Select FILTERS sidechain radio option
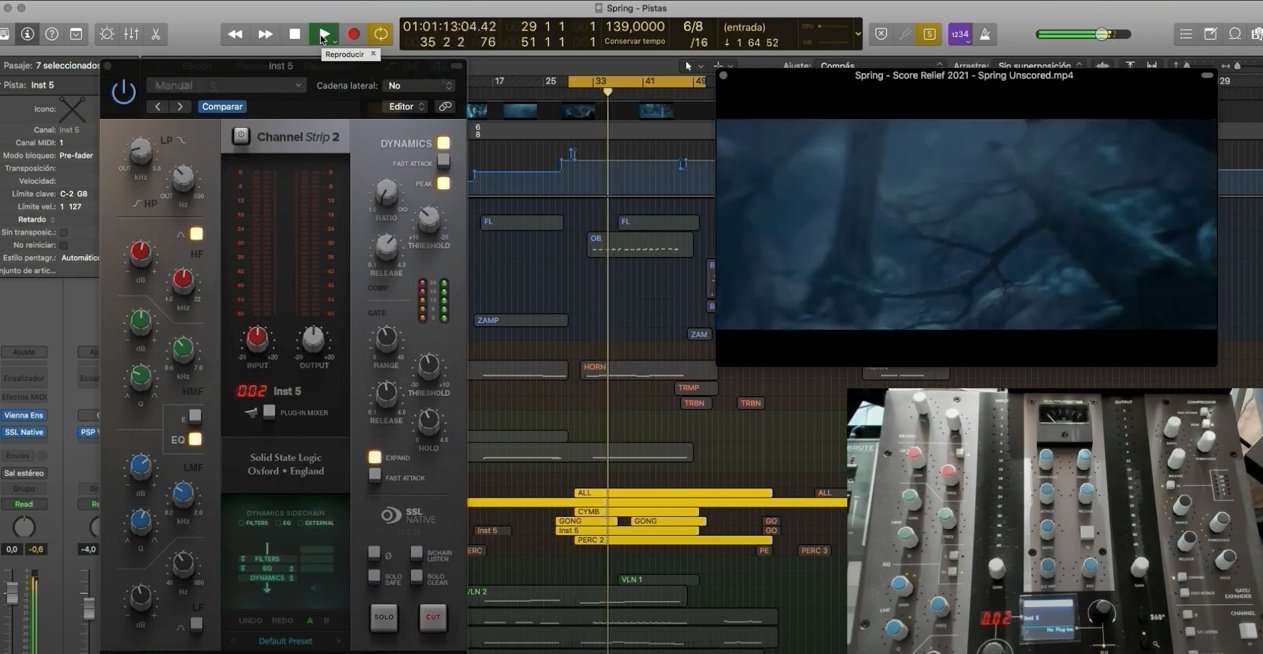This screenshot has width=1263, height=654. click(253, 523)
